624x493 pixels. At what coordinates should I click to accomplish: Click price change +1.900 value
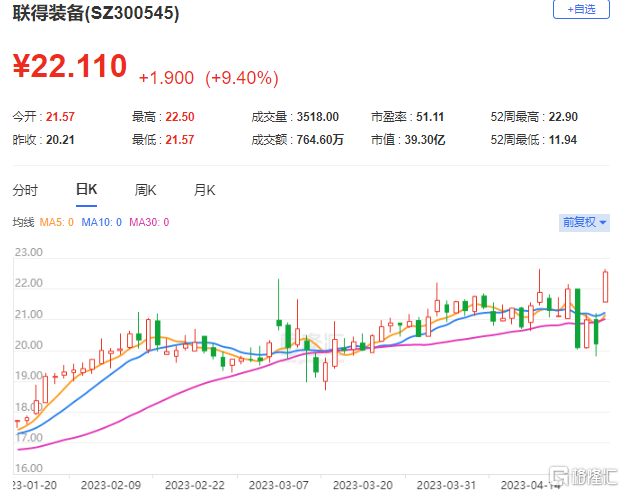click(166, 78)
